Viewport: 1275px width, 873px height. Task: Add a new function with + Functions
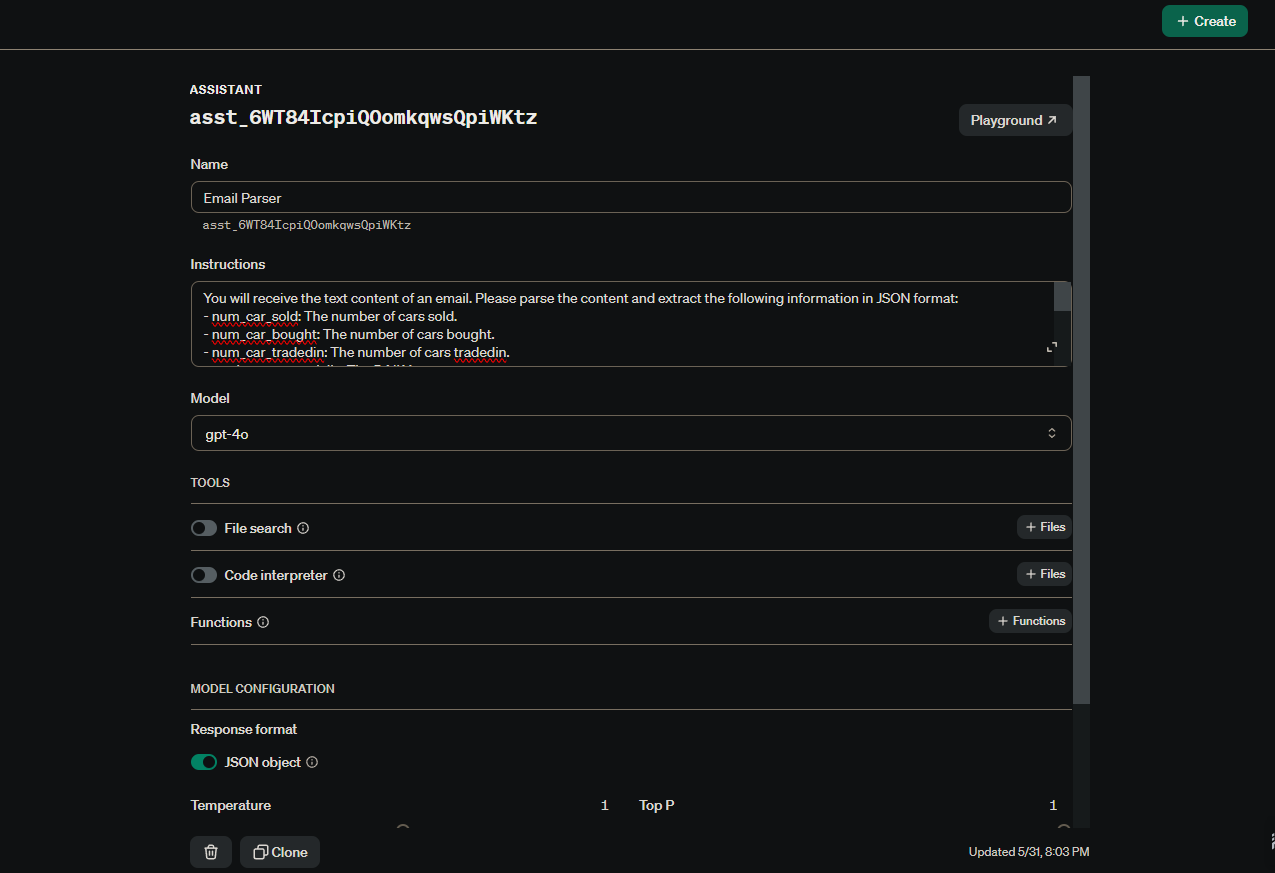pos(1030,621)
